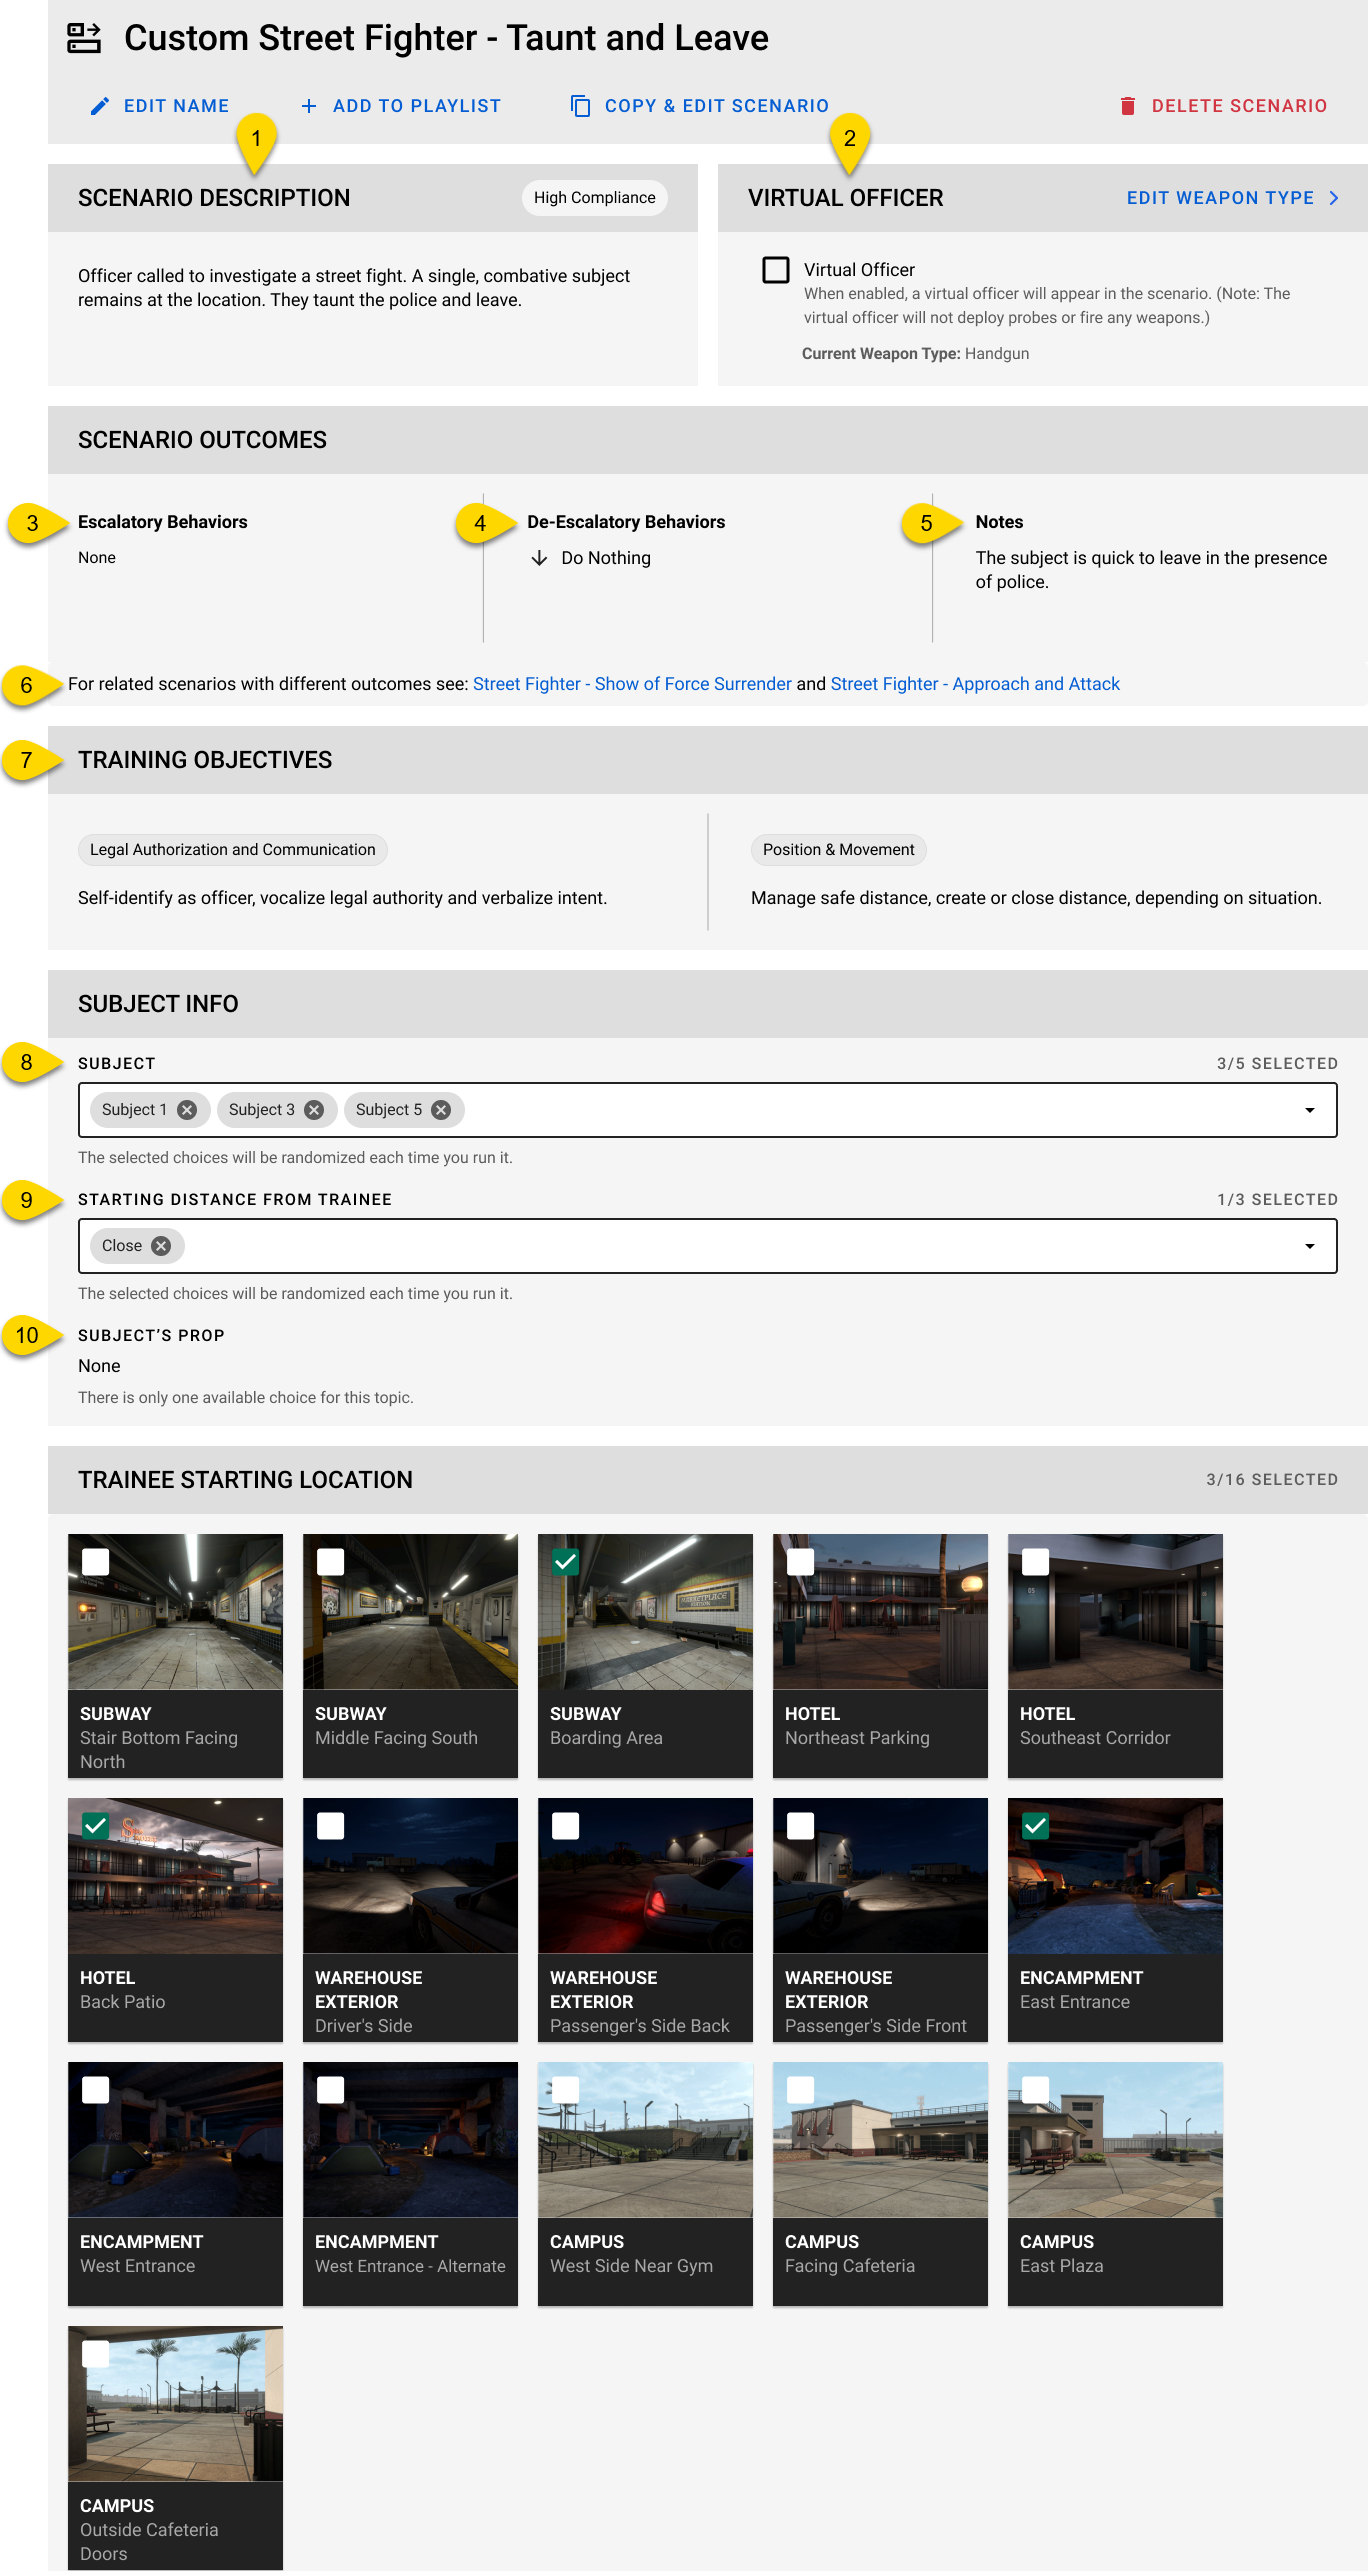
Task: Enable the Virtual Officer checkbox
Action: (x=776, y=270)
